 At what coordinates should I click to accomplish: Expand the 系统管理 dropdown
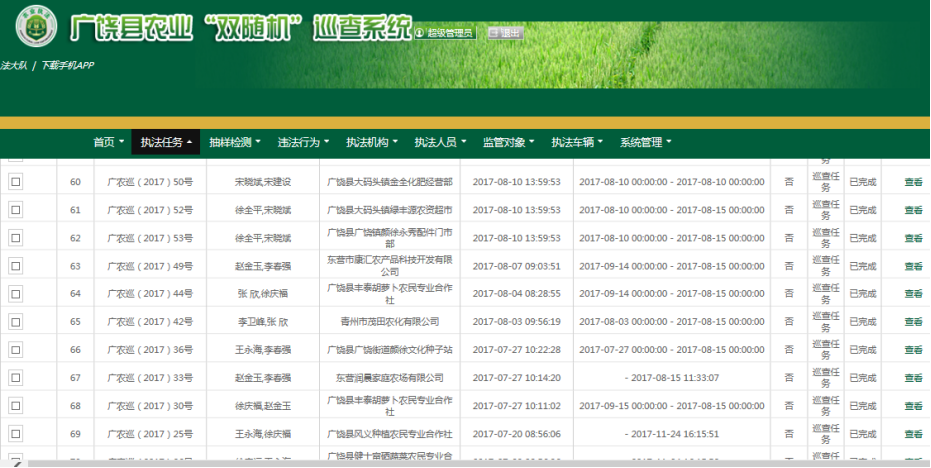coord(645,142)
